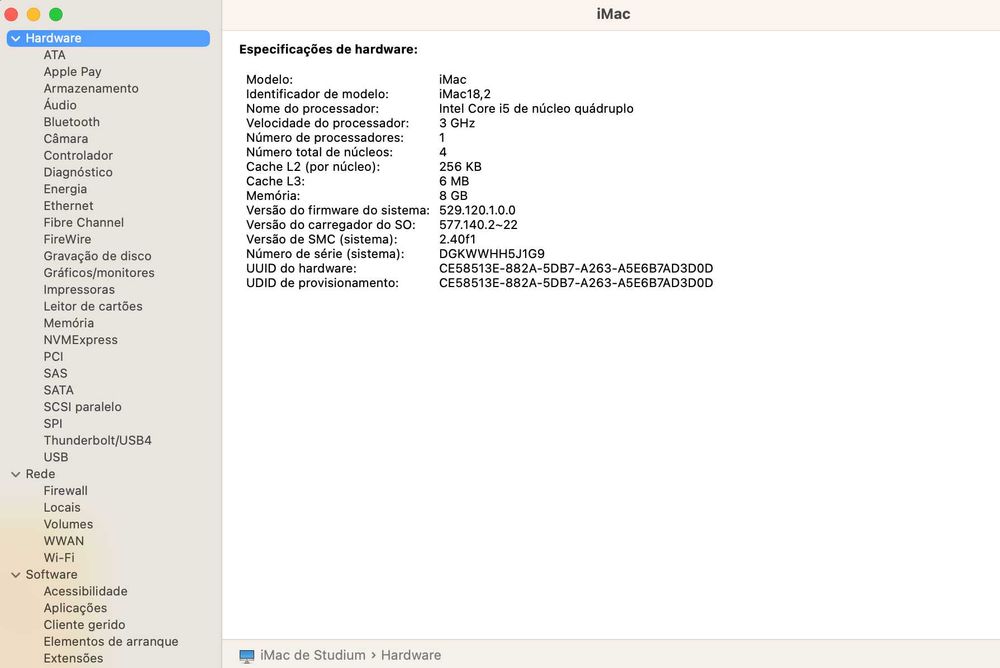Collapse the Hardware section chevron
The image size is (1000, 668).
(x=16, y=38)
